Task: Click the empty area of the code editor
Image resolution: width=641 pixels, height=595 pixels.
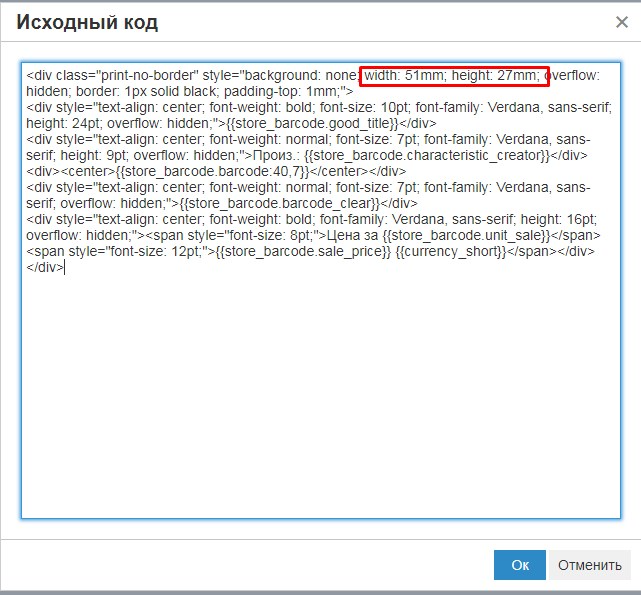Action: pyautogui.click(x=320, y=400)
